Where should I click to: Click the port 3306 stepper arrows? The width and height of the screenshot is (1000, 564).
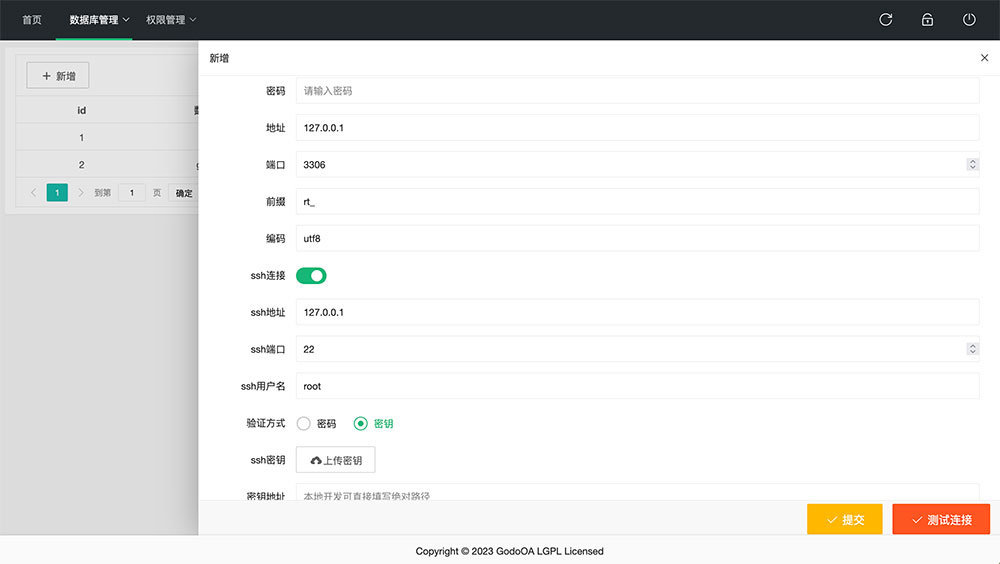coord(972,165)
